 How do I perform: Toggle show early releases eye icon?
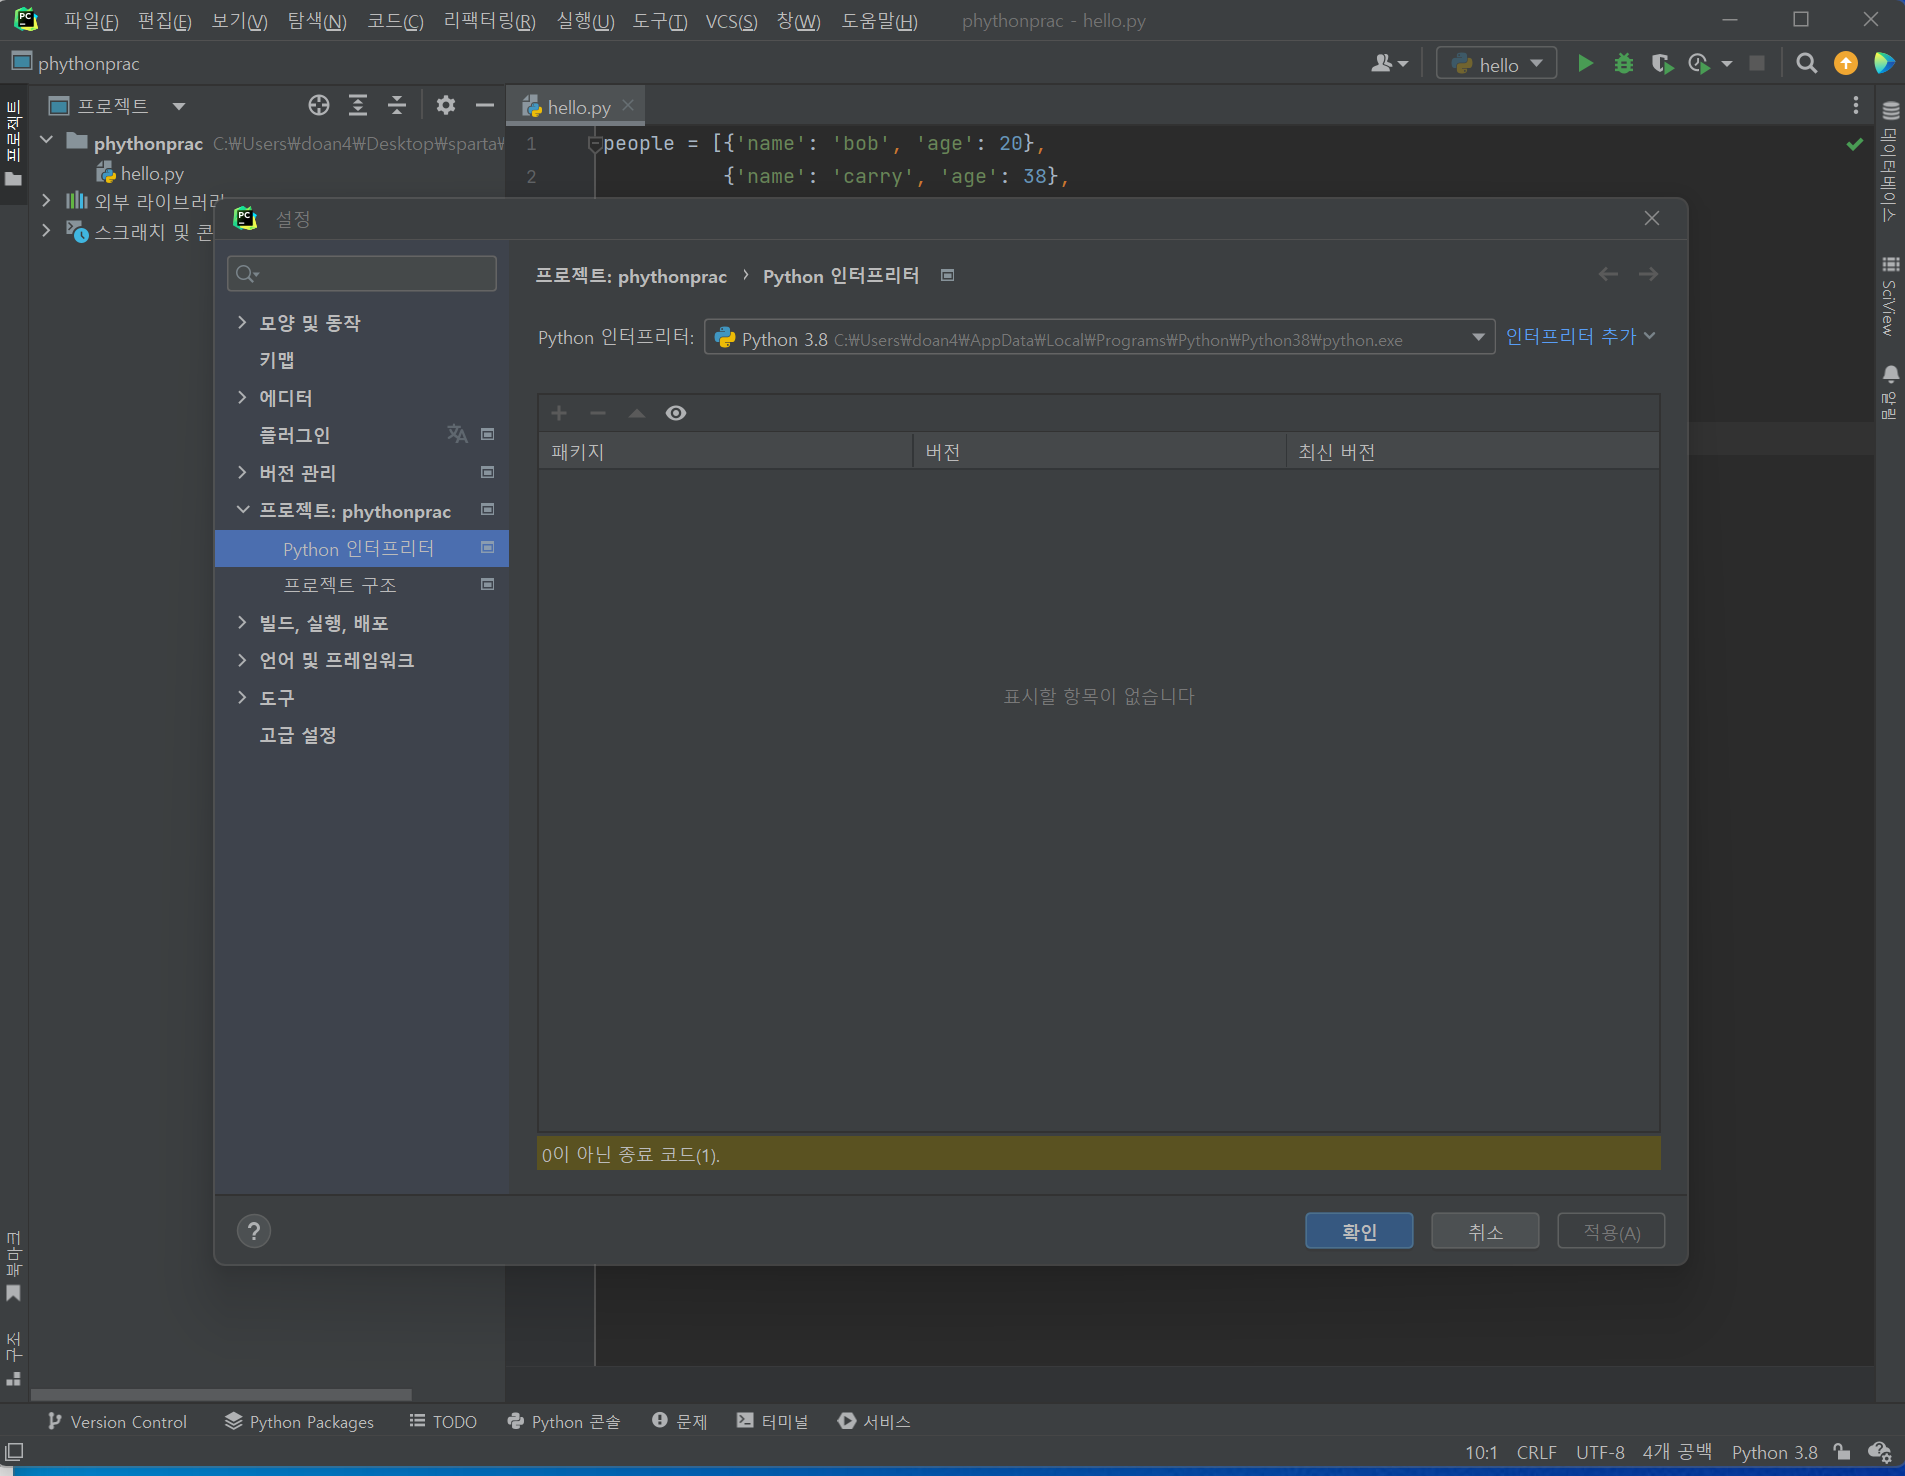[x=676, y=413]
